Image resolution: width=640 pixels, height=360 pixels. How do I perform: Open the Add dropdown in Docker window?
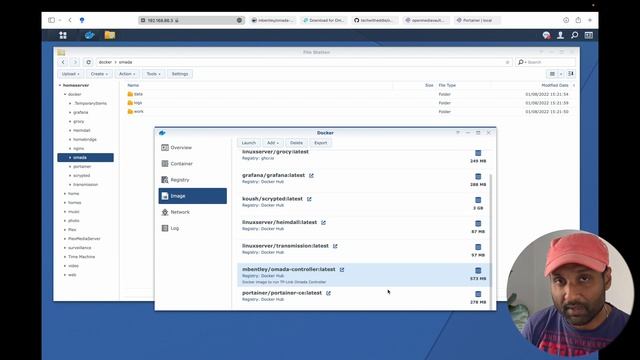[x=273, y=143]
